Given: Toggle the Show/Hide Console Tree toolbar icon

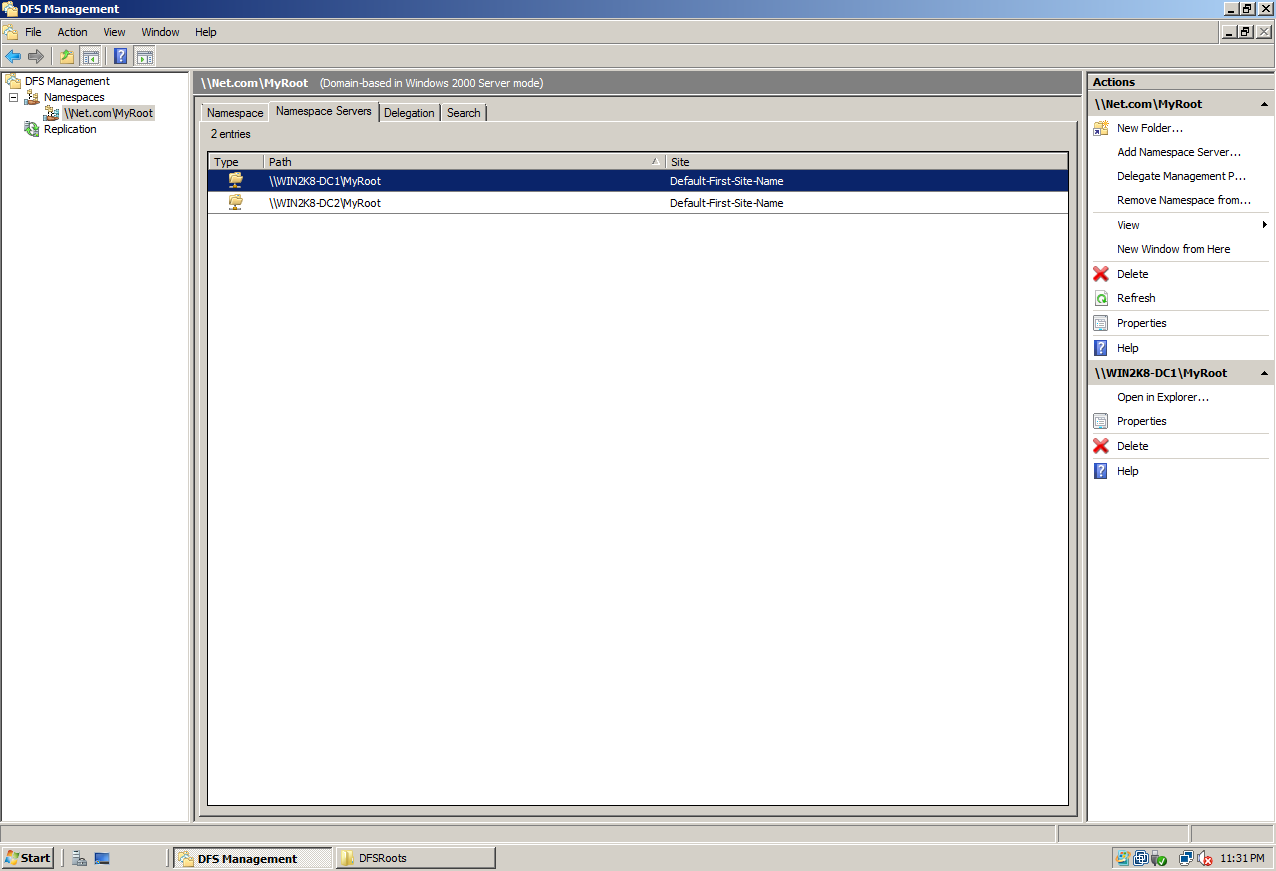Looking at the screenshot, I should point(90,56).
